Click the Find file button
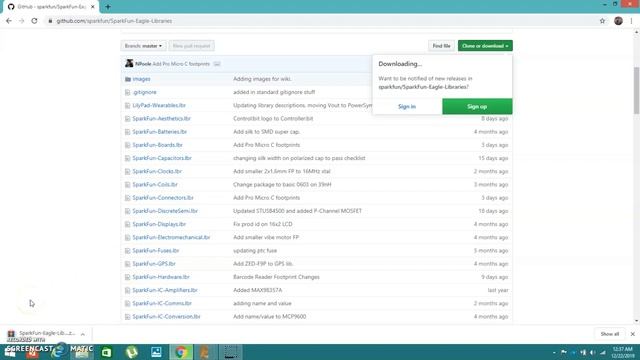Screen dimensions: 640x360 click(x=441, y=46)
